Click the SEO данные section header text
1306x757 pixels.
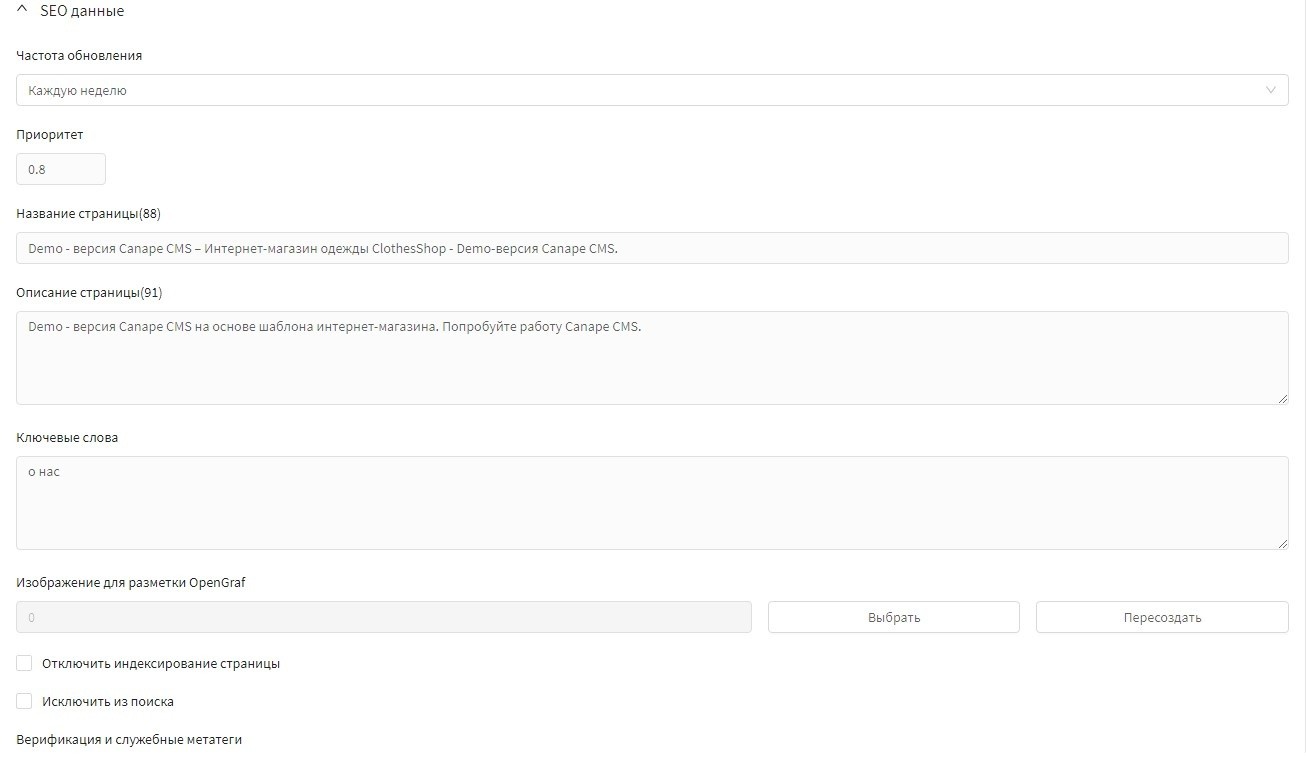[x=82, y=11]
